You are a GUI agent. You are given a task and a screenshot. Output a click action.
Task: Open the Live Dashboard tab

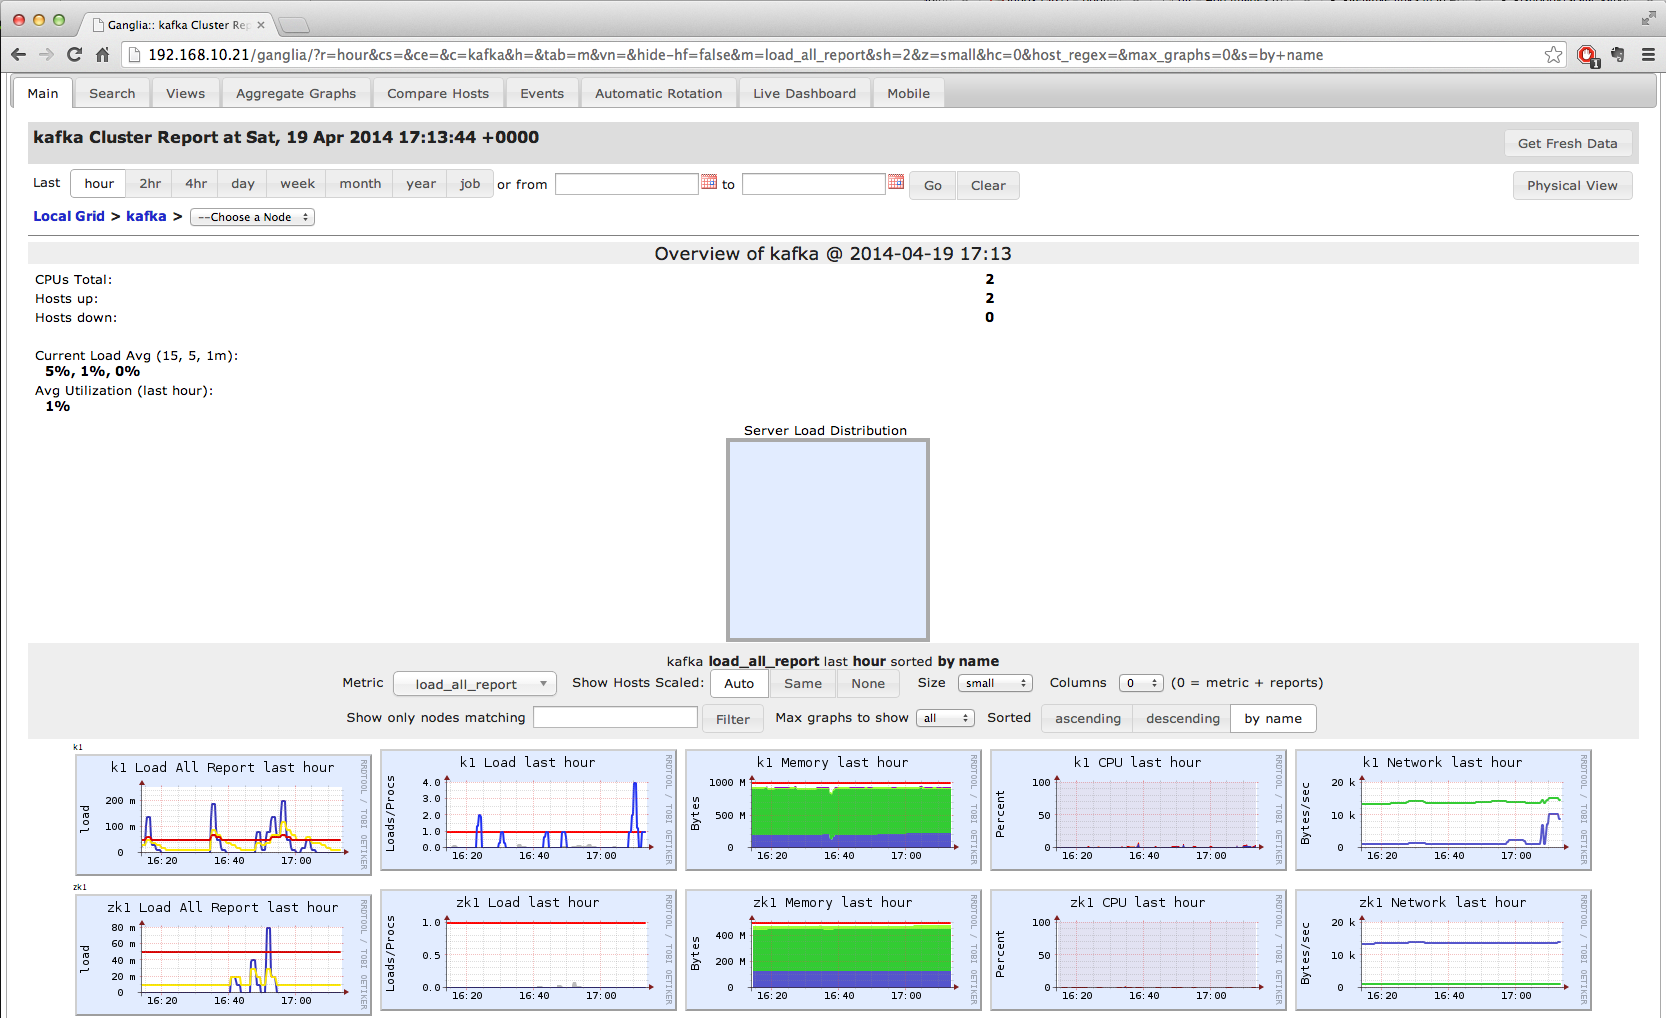pos(805,93)
